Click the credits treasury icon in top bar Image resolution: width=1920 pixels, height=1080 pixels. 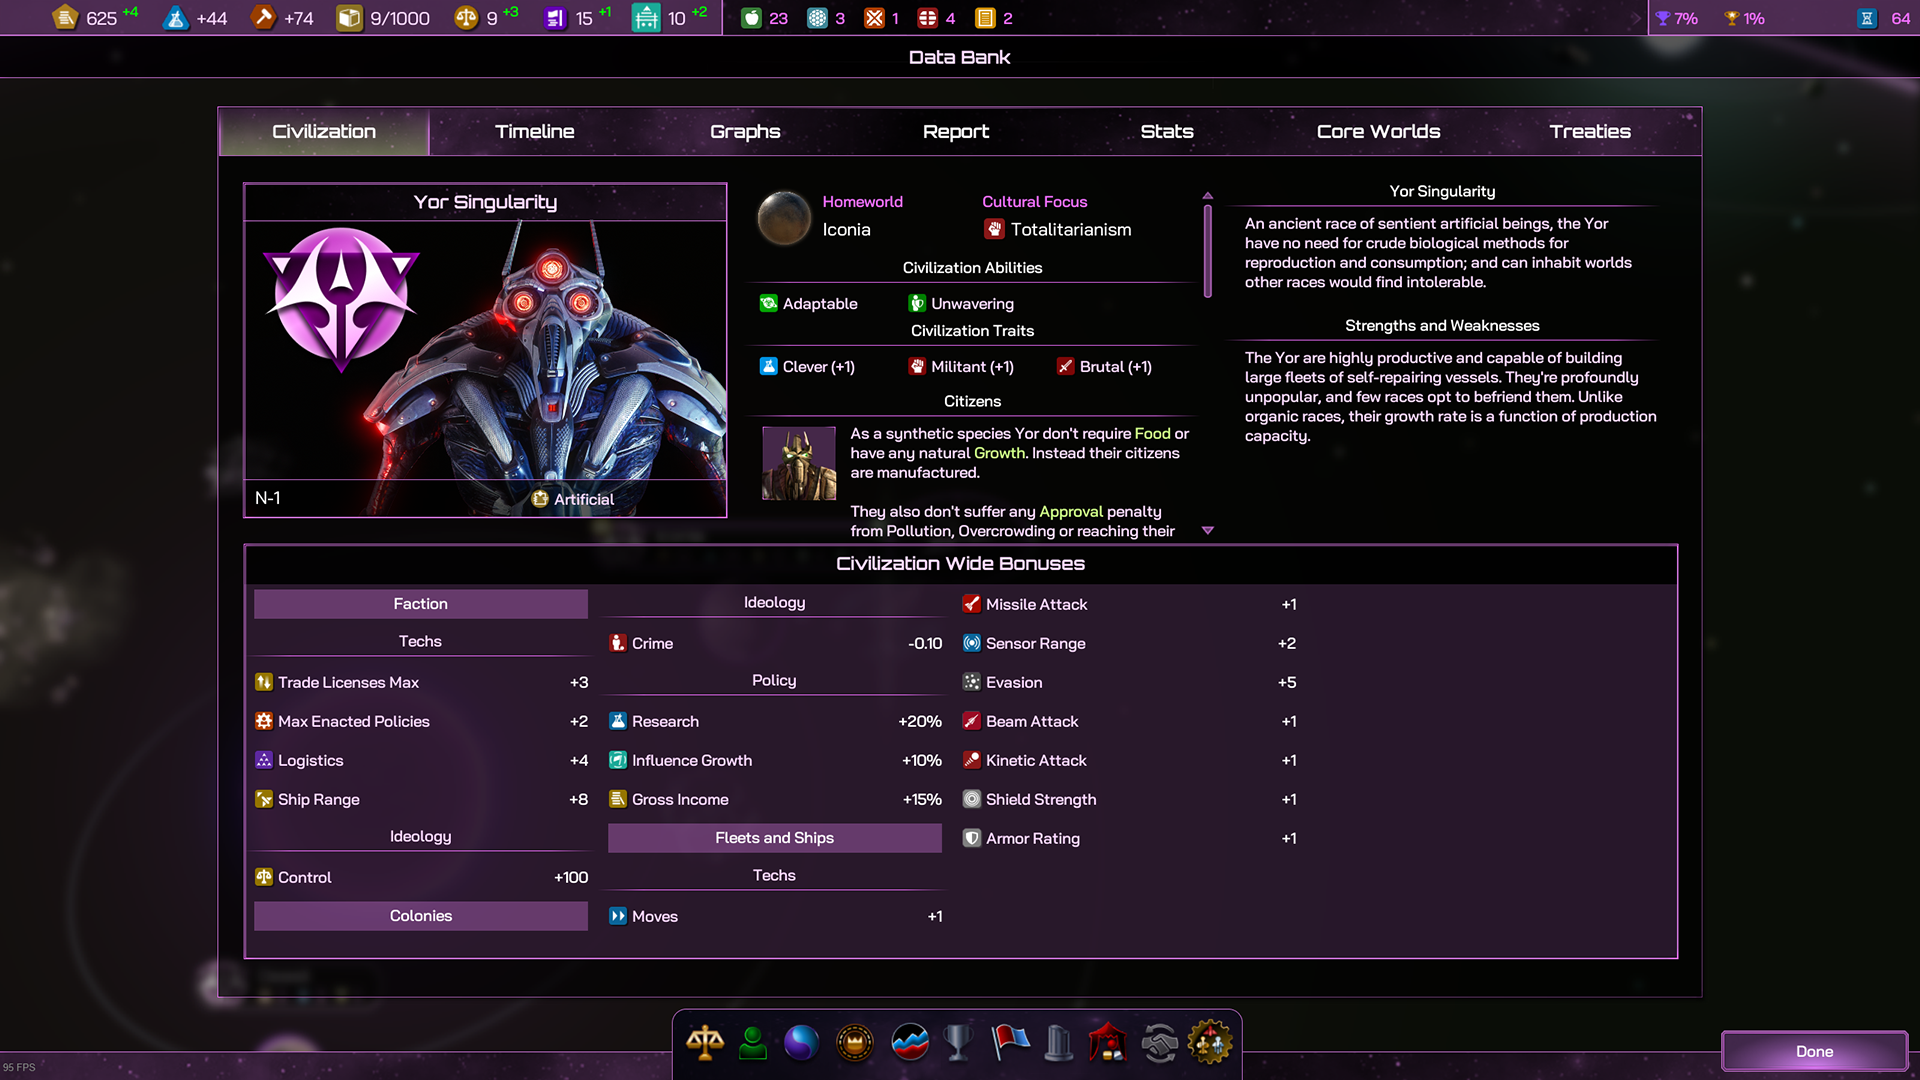[66, 18]
